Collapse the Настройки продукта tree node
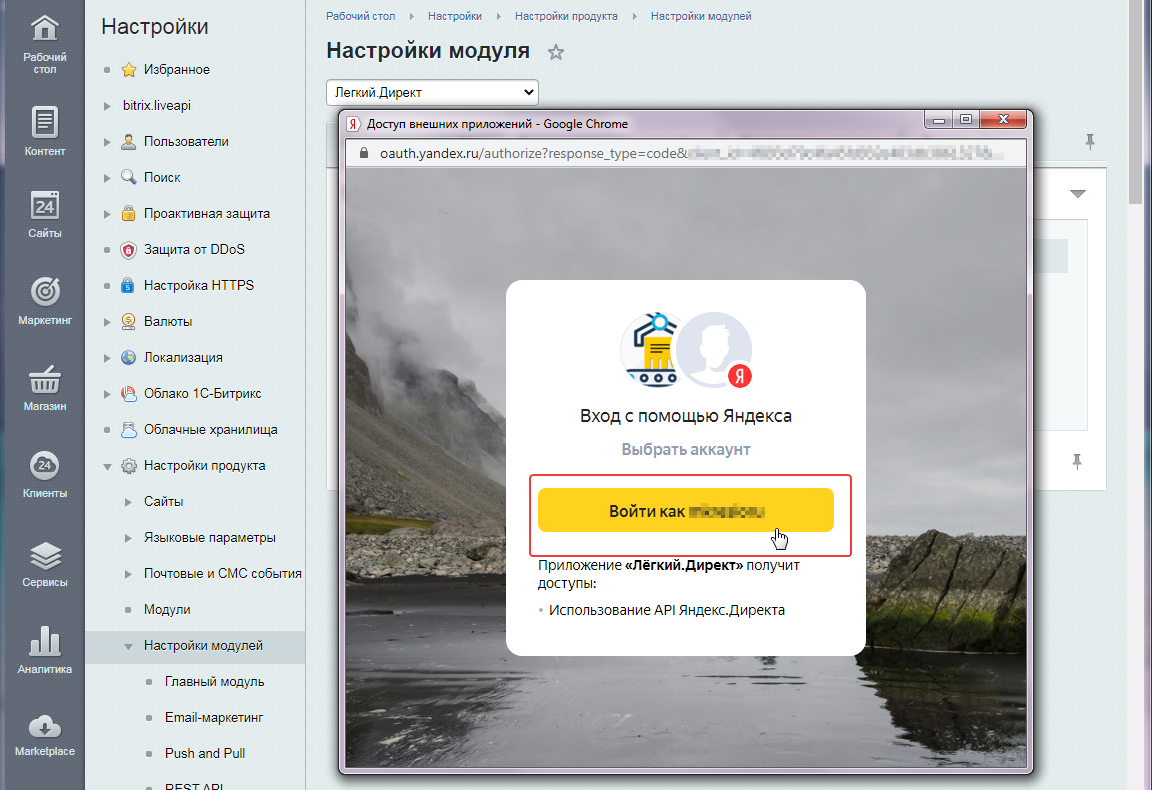Image resolution: width=1152 pixels, height=790 pixels. tap(107, 467)
